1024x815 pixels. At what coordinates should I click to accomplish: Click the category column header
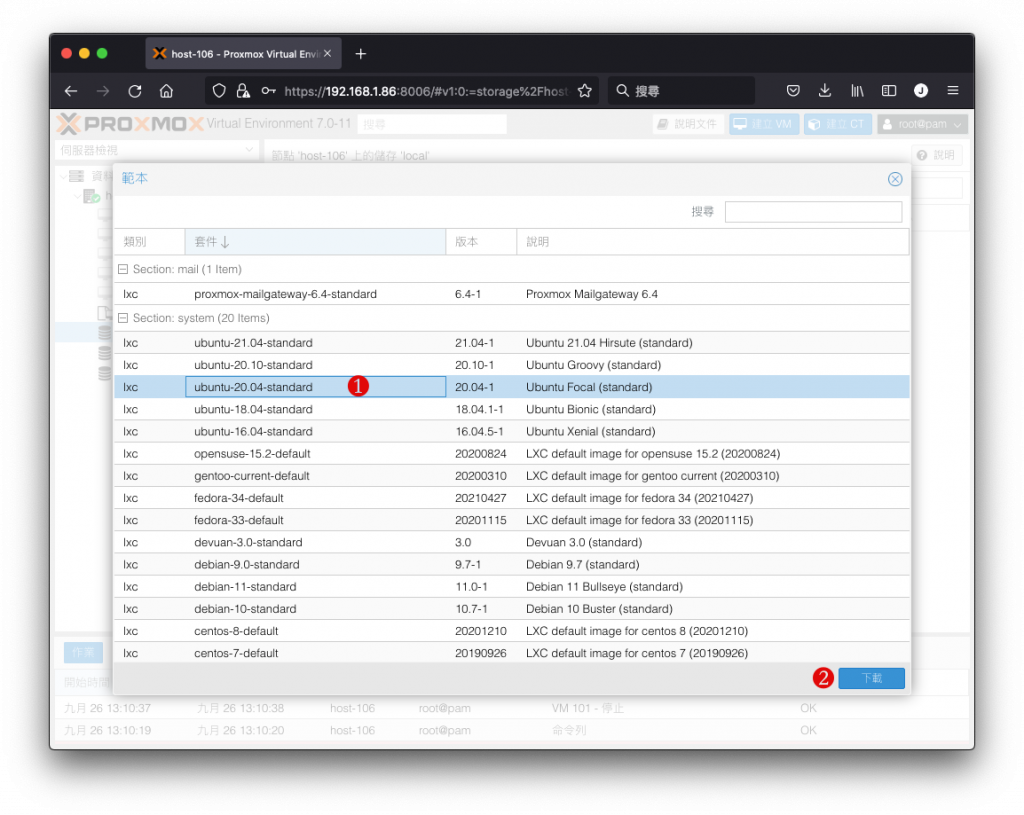click(150, 242)
